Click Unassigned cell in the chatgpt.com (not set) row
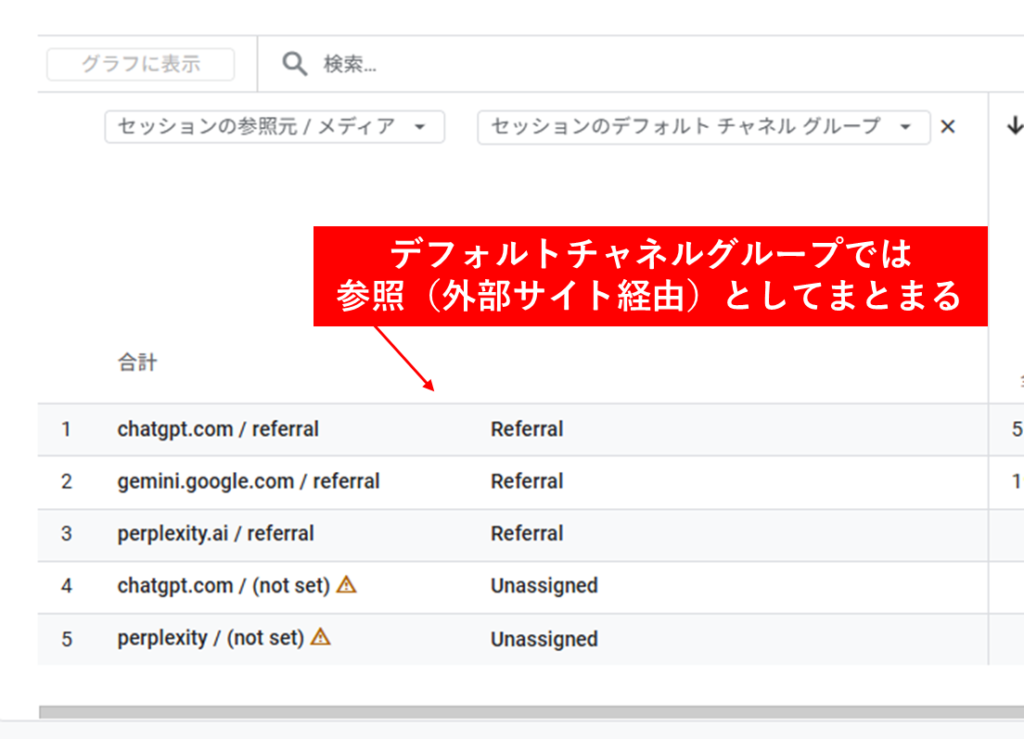 click(x=544, y=586)
